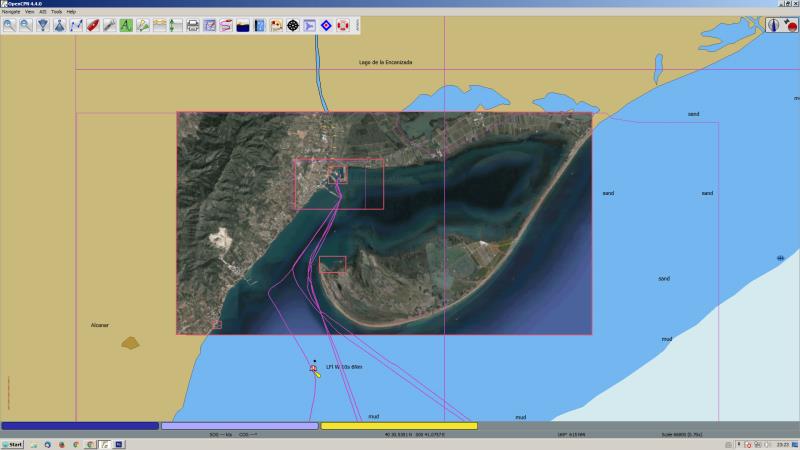Image resolution: width=800 pixels, height=450 pixels.
Task: Click the Zoom In magnifier icon
Action: (9, 25)
